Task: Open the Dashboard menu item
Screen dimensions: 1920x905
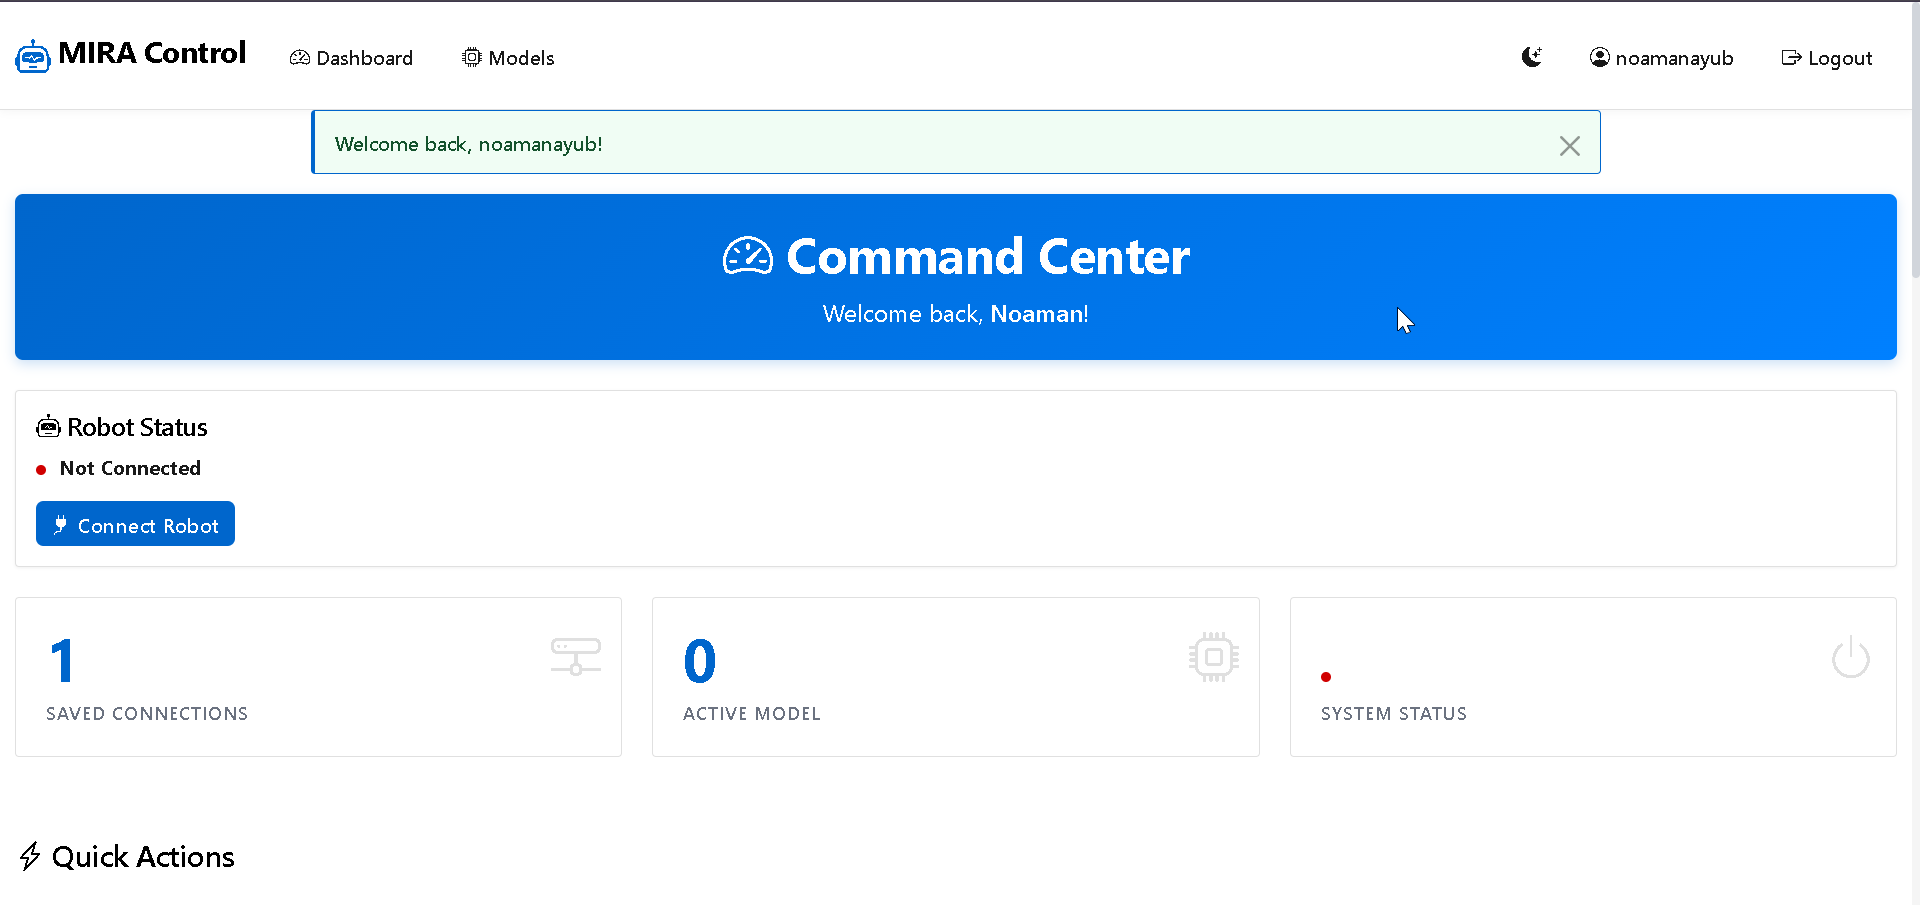Action: coord(351,58)
